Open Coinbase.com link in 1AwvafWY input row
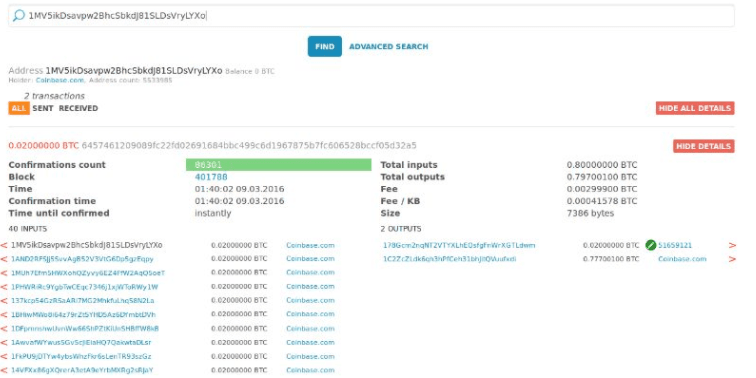The image size is (756, 378). pos(310,343)
